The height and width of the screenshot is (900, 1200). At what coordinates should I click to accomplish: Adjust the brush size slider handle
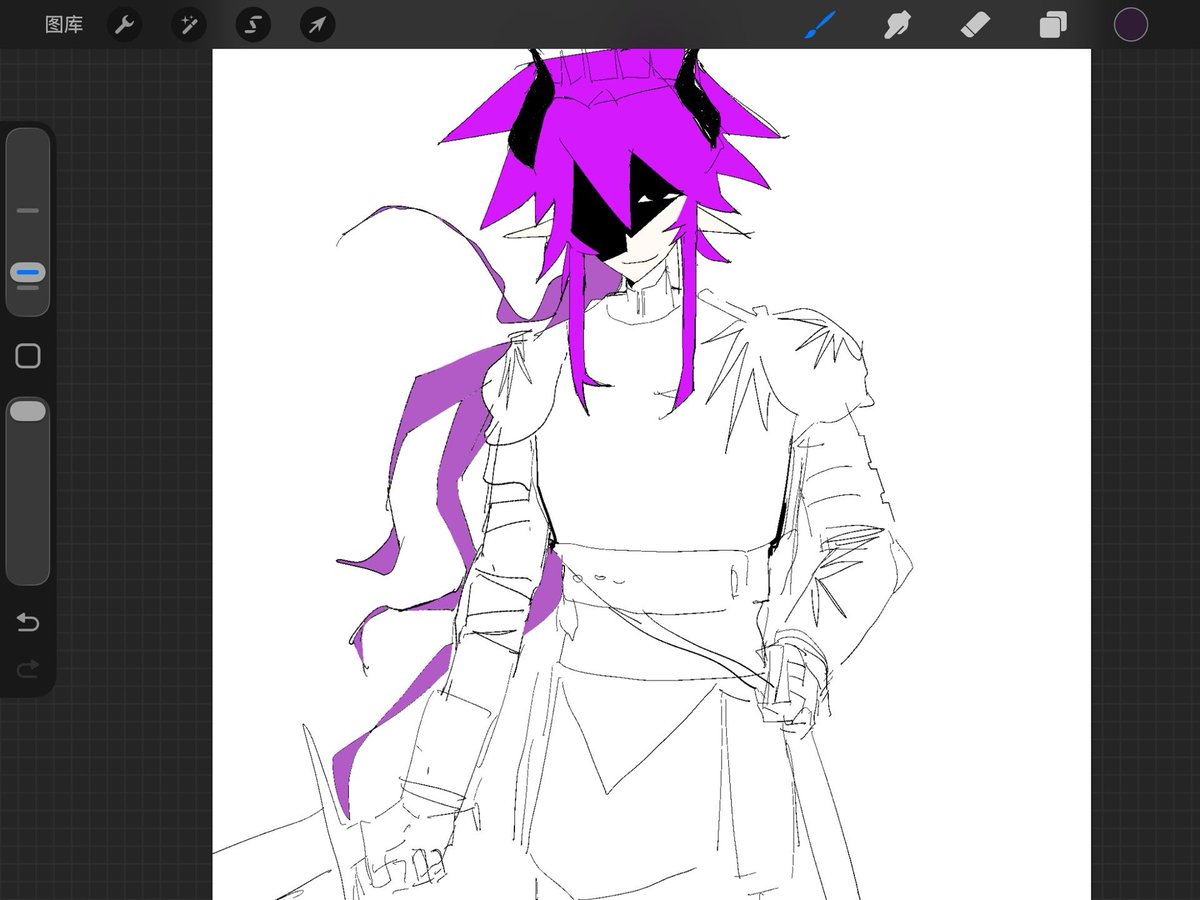[28, 272]
